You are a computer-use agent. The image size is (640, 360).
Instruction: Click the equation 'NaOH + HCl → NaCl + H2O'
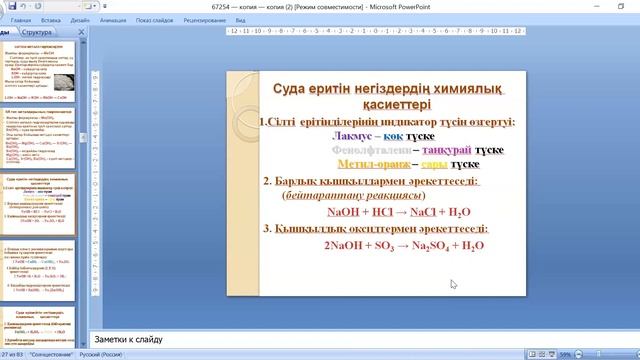[x=398, y=212]
